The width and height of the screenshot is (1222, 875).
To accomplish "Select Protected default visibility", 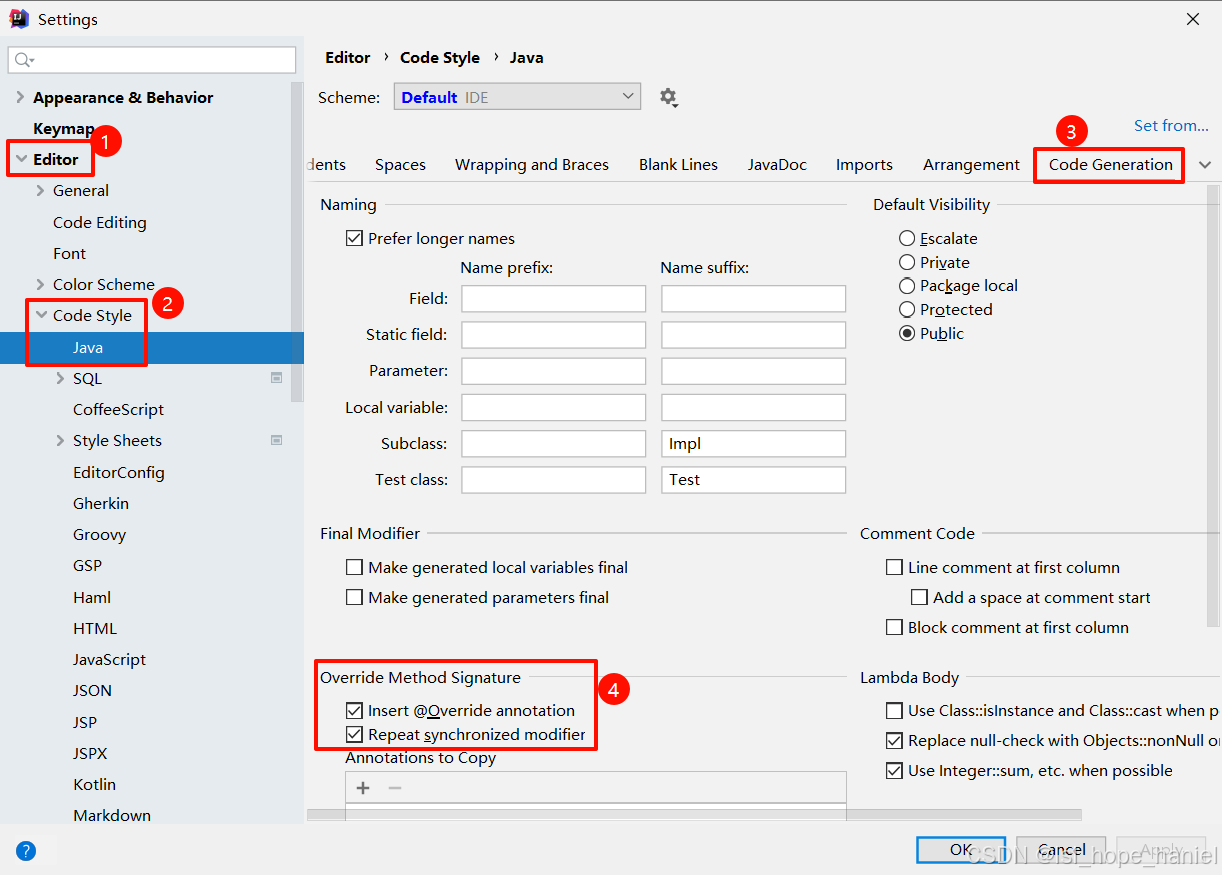I will [x=907, y=309].
